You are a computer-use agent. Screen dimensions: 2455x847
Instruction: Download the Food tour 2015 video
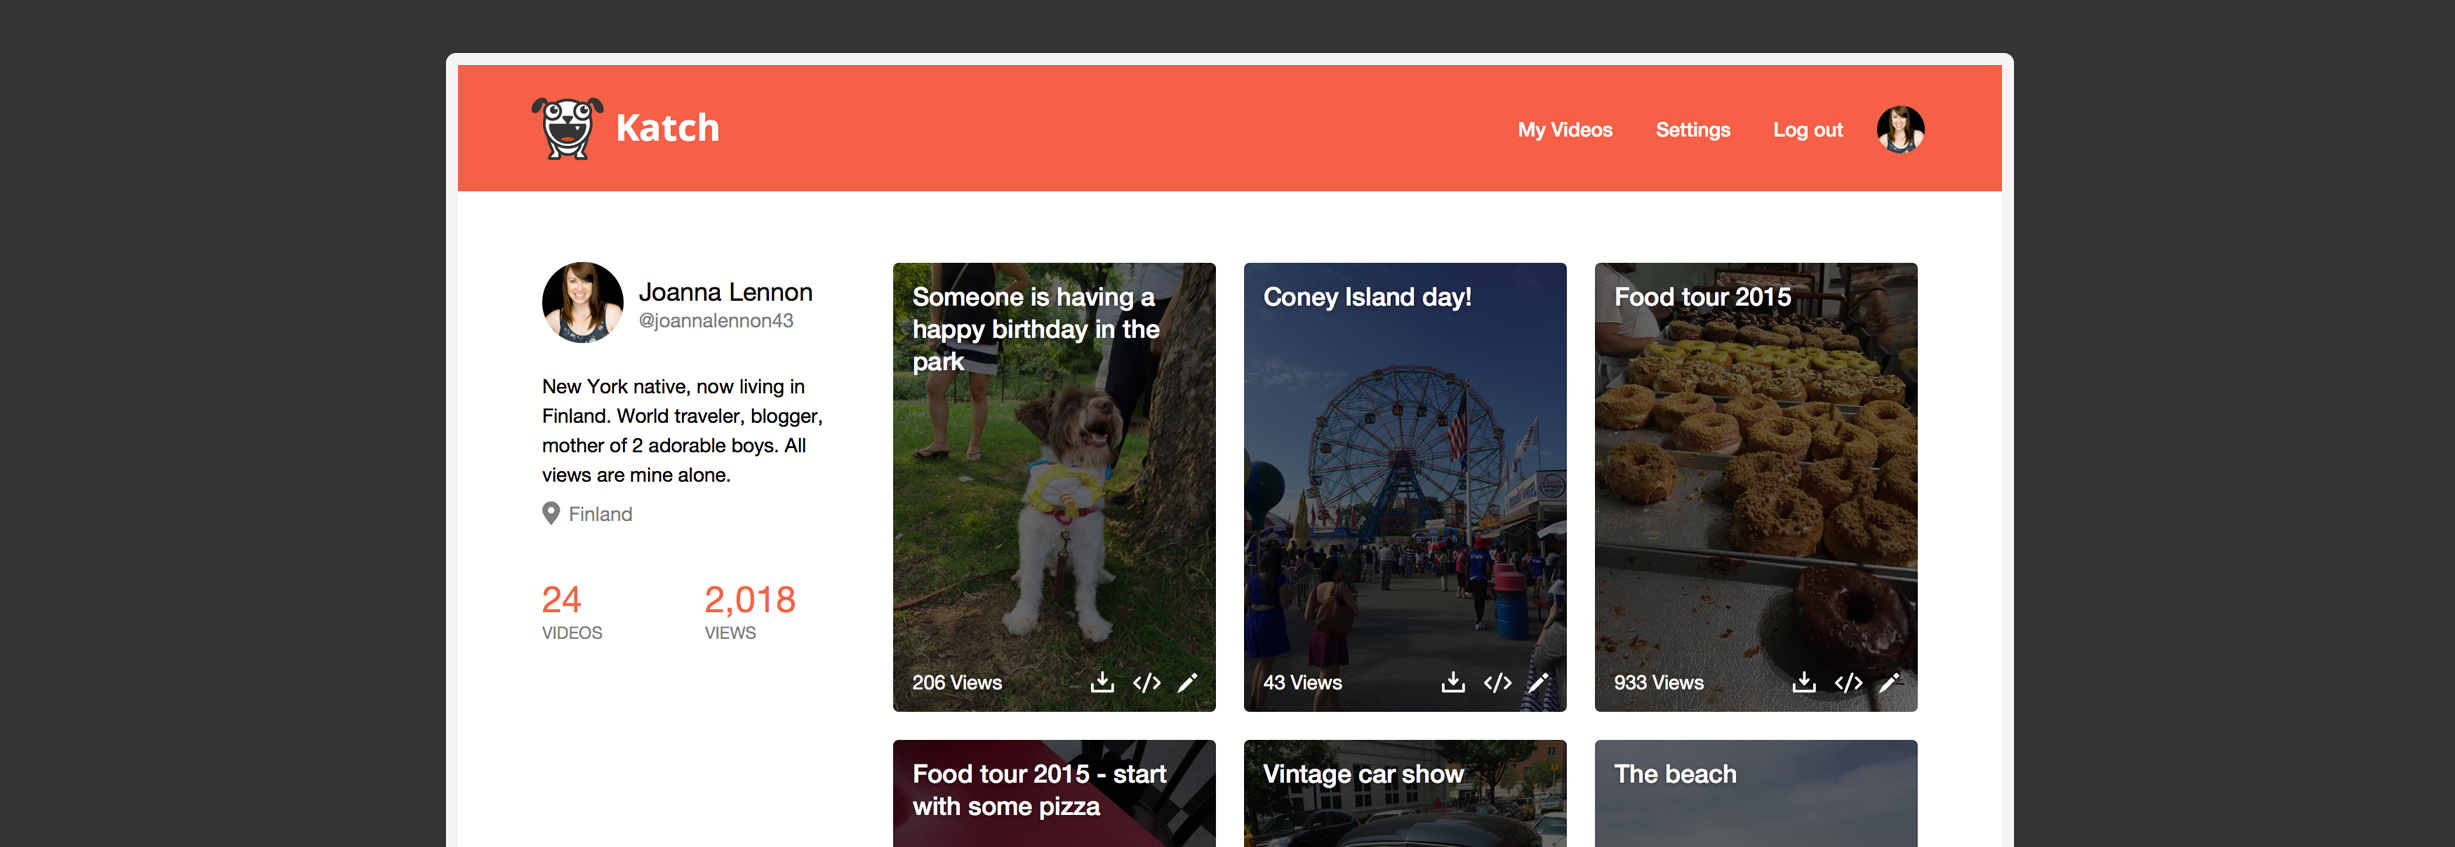click(1804, 682)
